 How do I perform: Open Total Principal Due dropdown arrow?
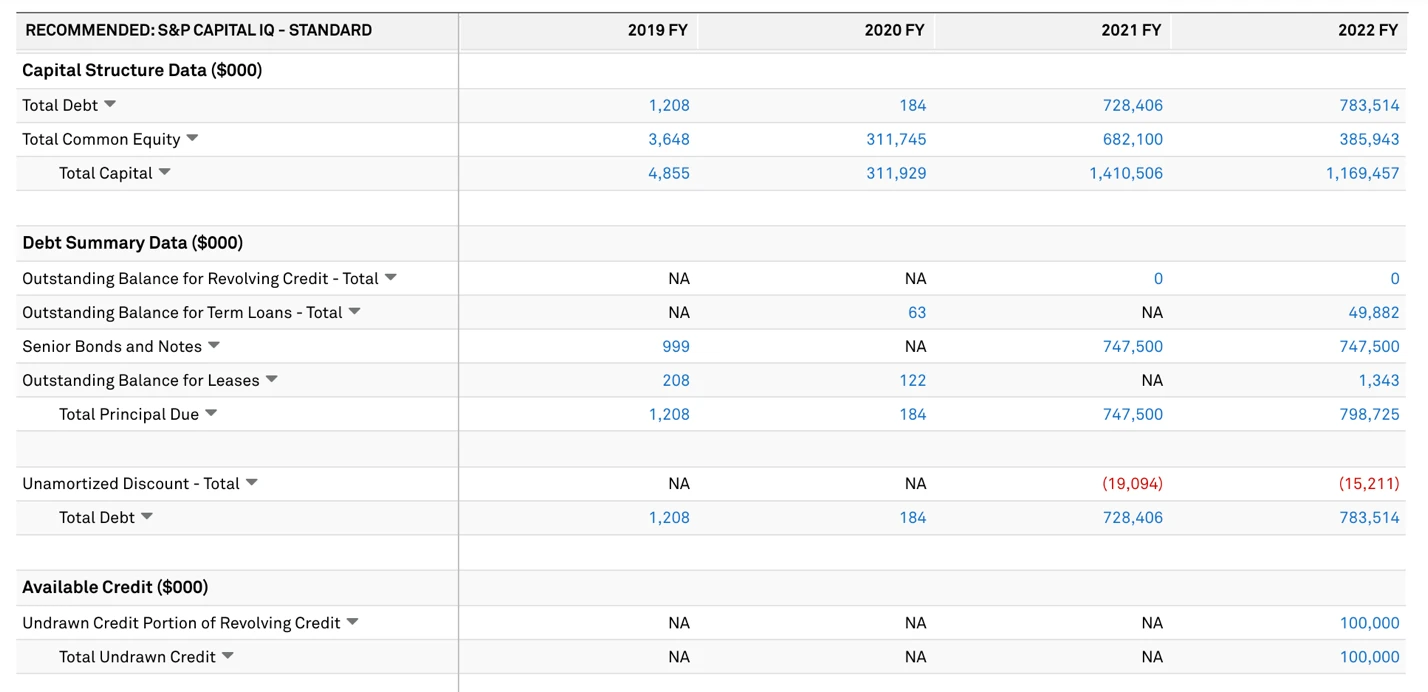[x=211, y=414]
